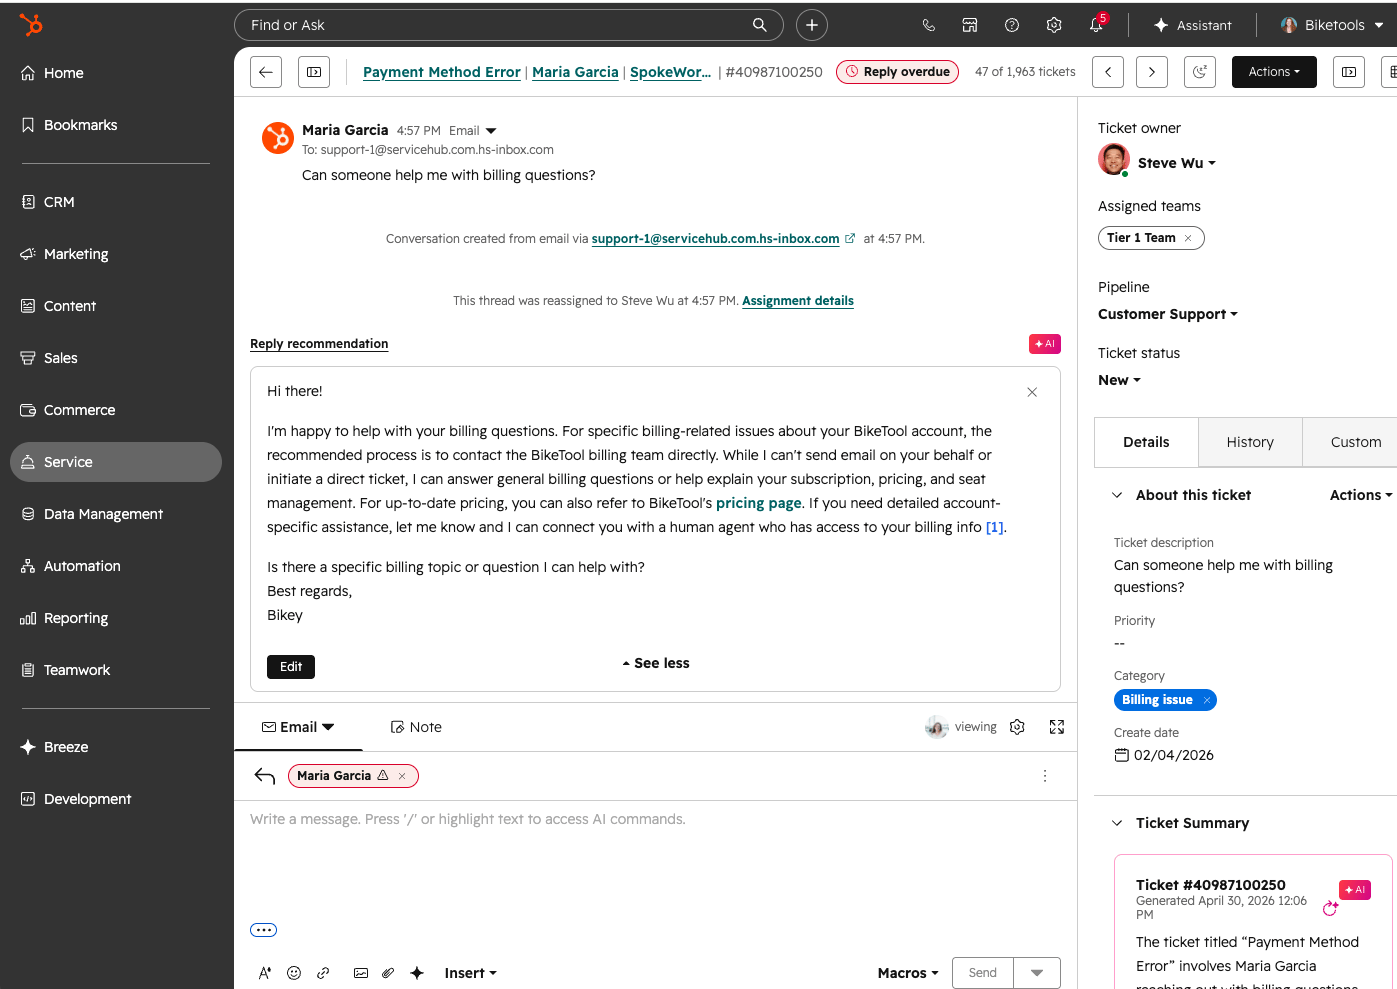Viewport: 1397px width, 989px height.
Task: Open the ticket Actions dropdown in header
Action: coord(1275,72)
